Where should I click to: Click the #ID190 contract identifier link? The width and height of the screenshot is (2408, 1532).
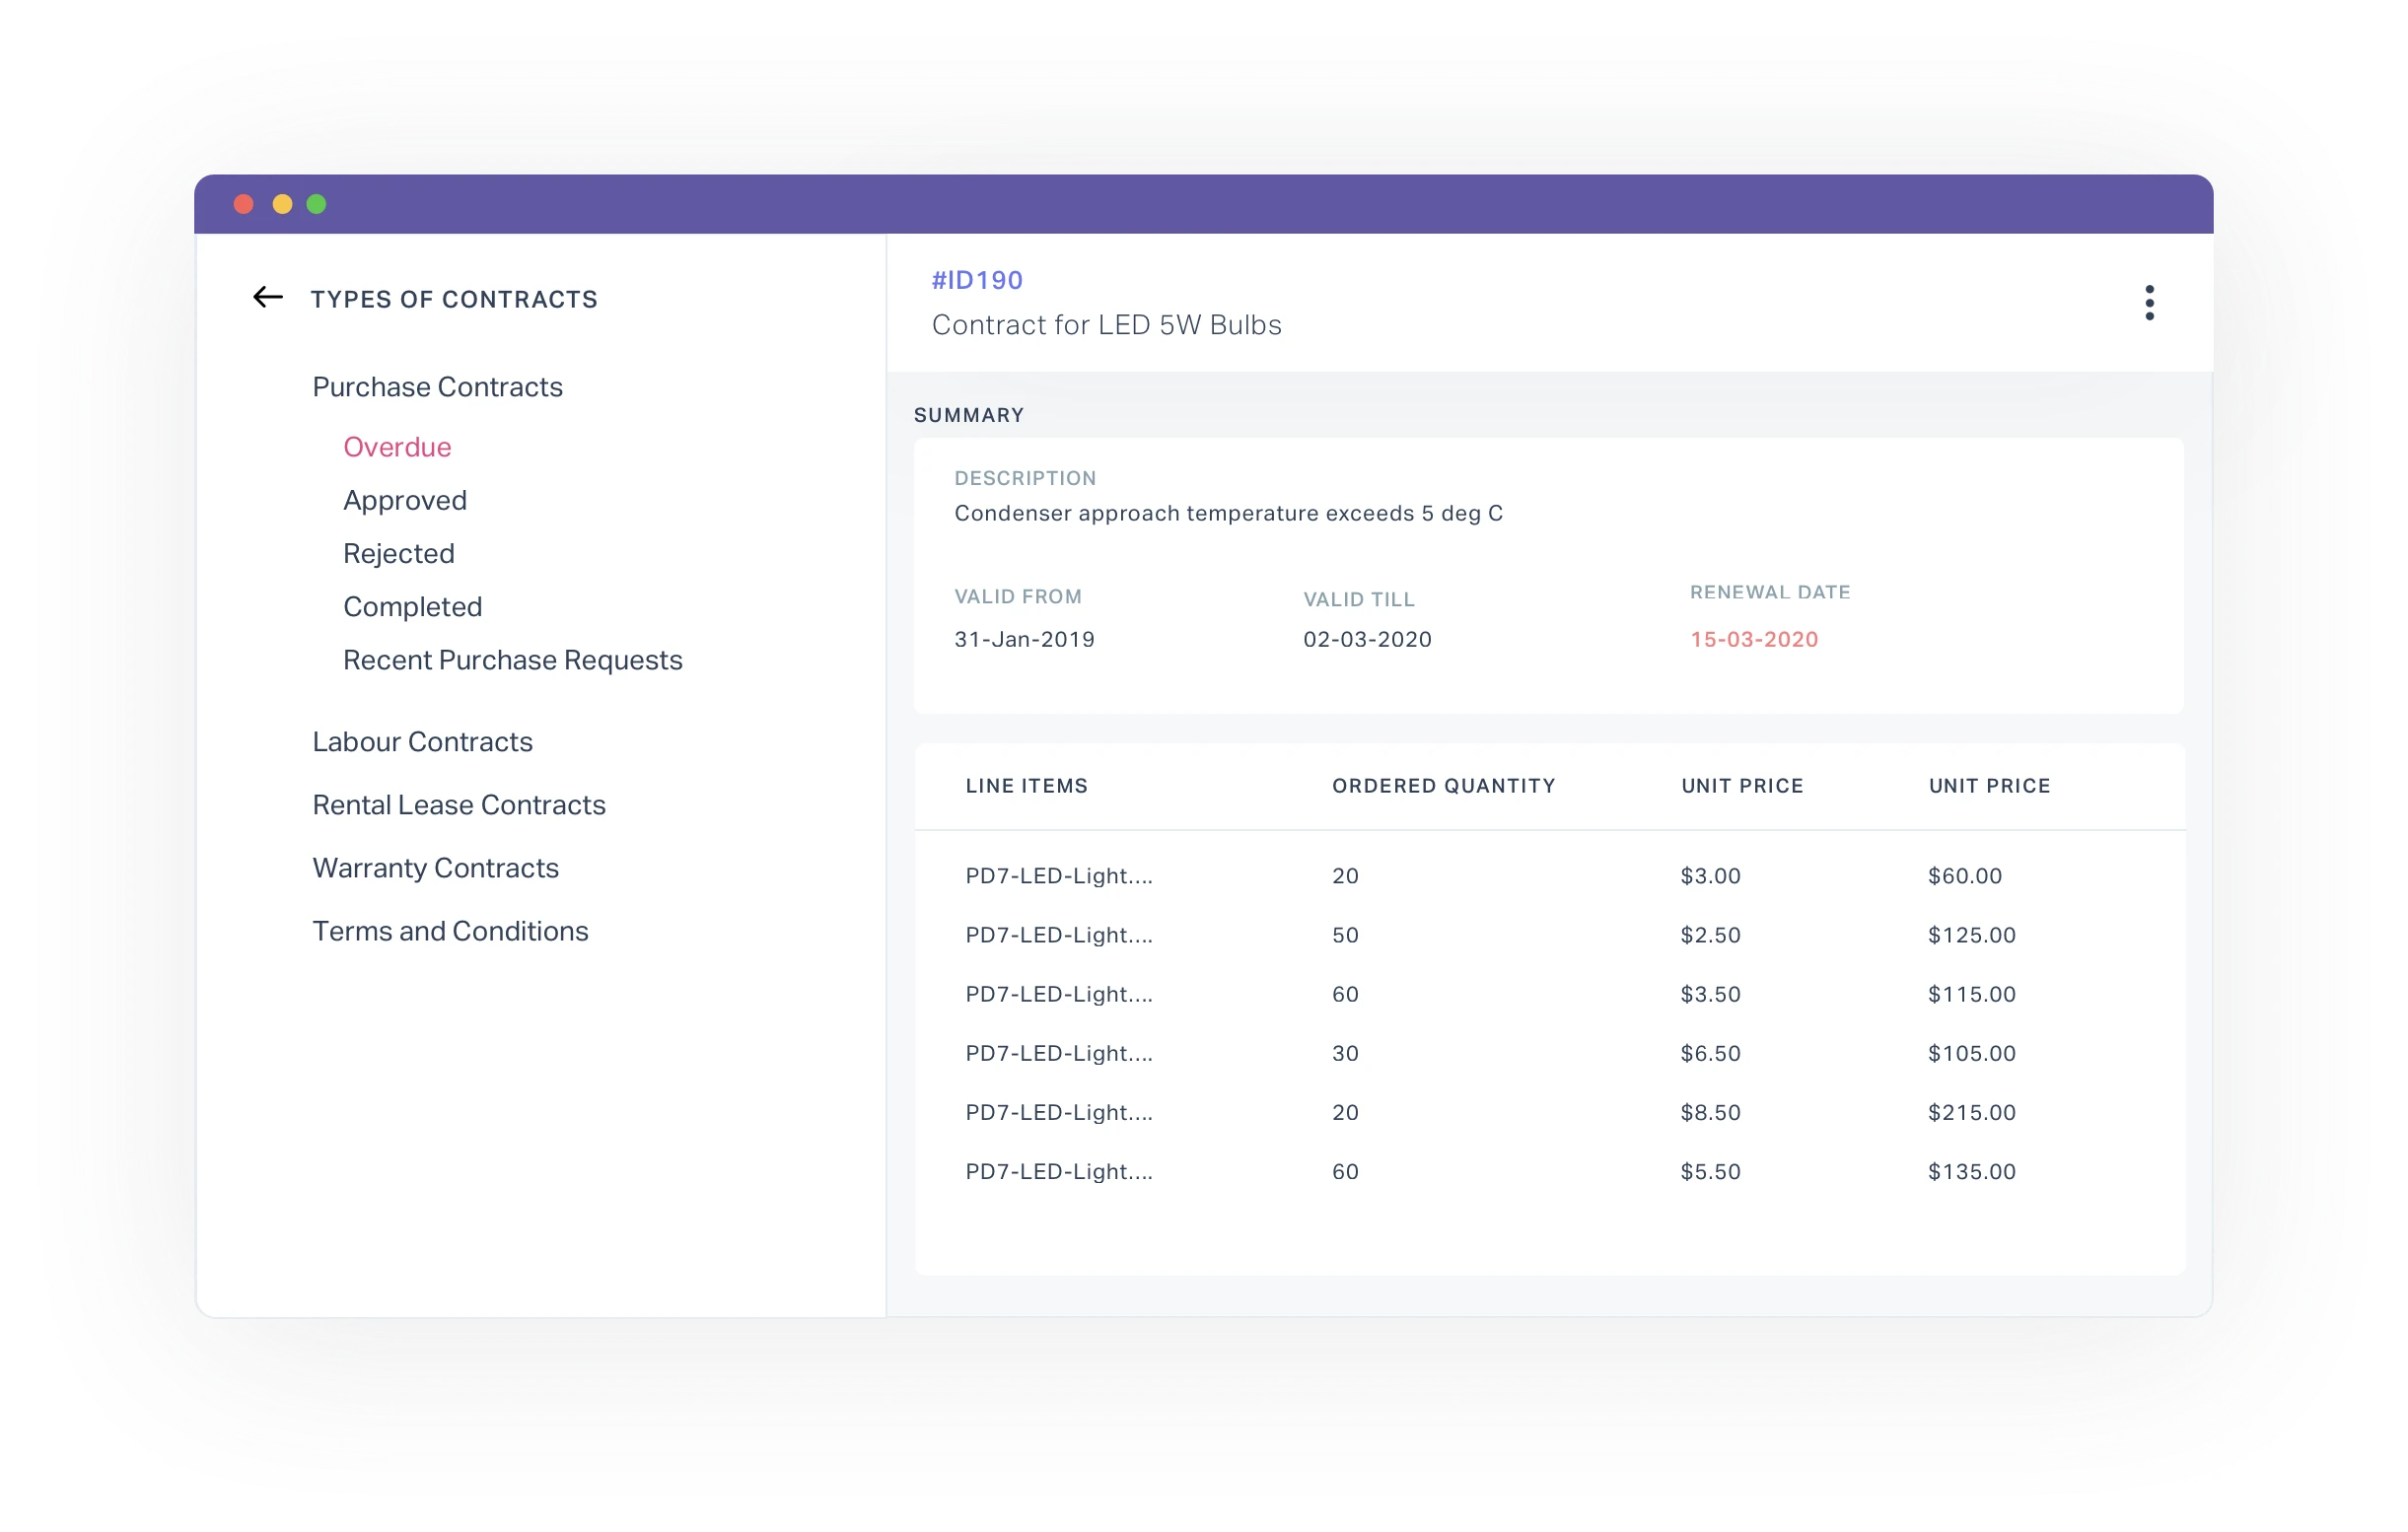coord(976,280)
